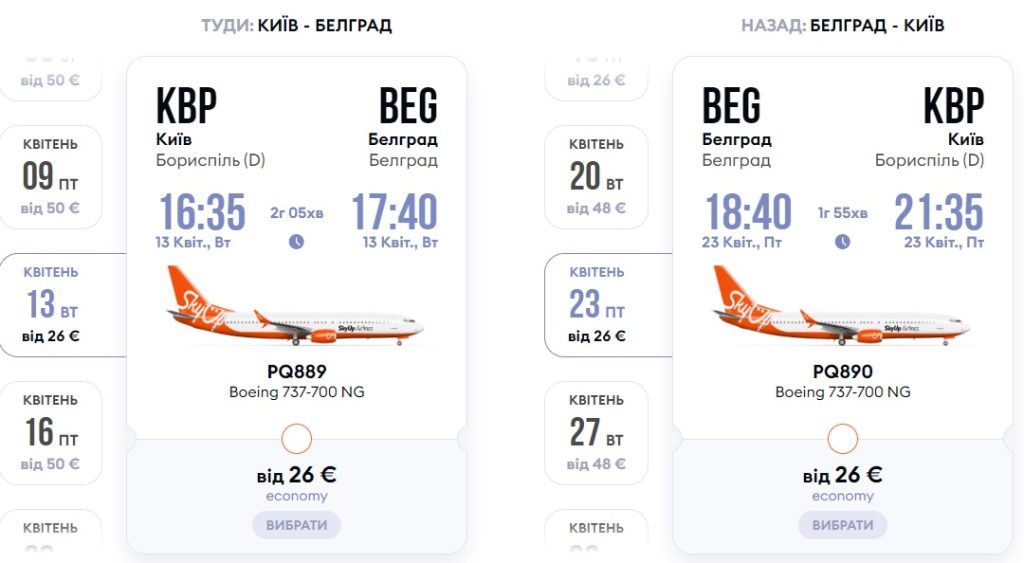Click the 21:35 arrival time
1024x563 pixels.
pos(938,213)
